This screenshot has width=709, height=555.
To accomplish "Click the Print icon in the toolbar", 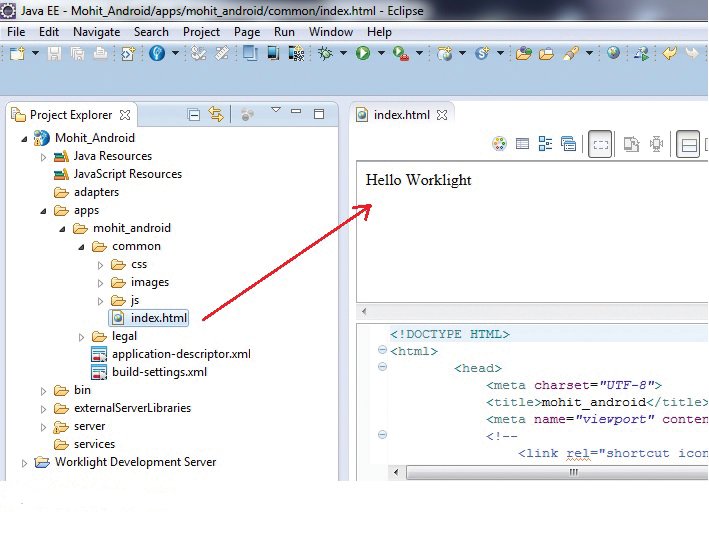I will click(101, 54).
